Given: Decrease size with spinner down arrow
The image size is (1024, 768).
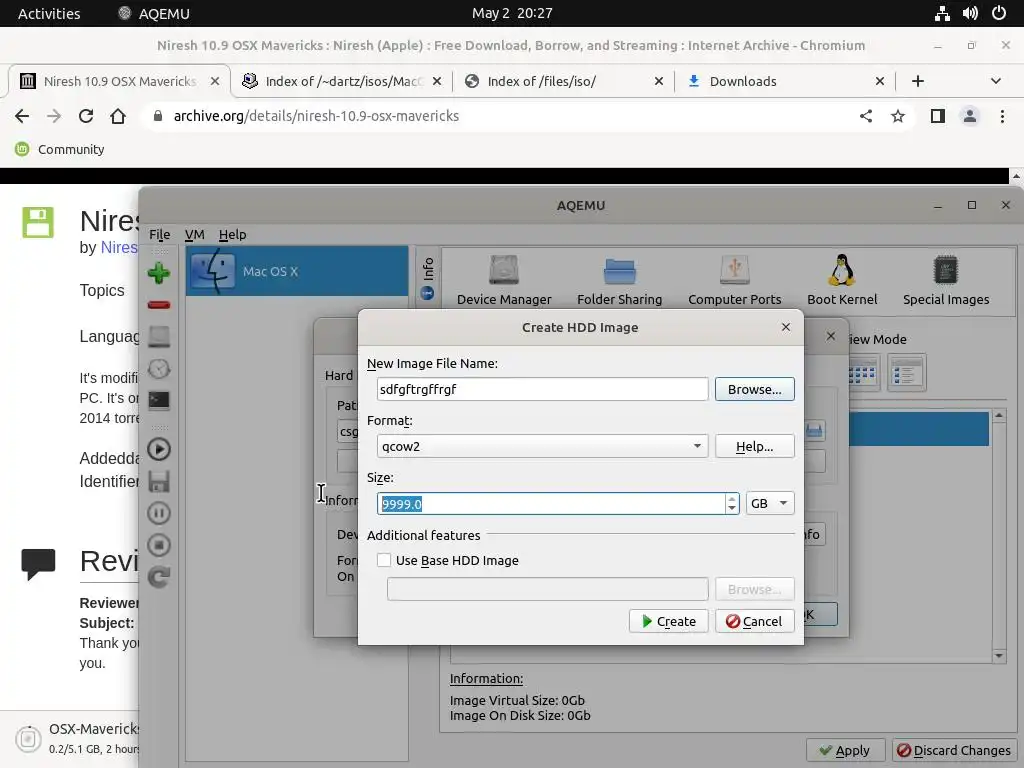Looking at the screenshot, I should [731, 509].
